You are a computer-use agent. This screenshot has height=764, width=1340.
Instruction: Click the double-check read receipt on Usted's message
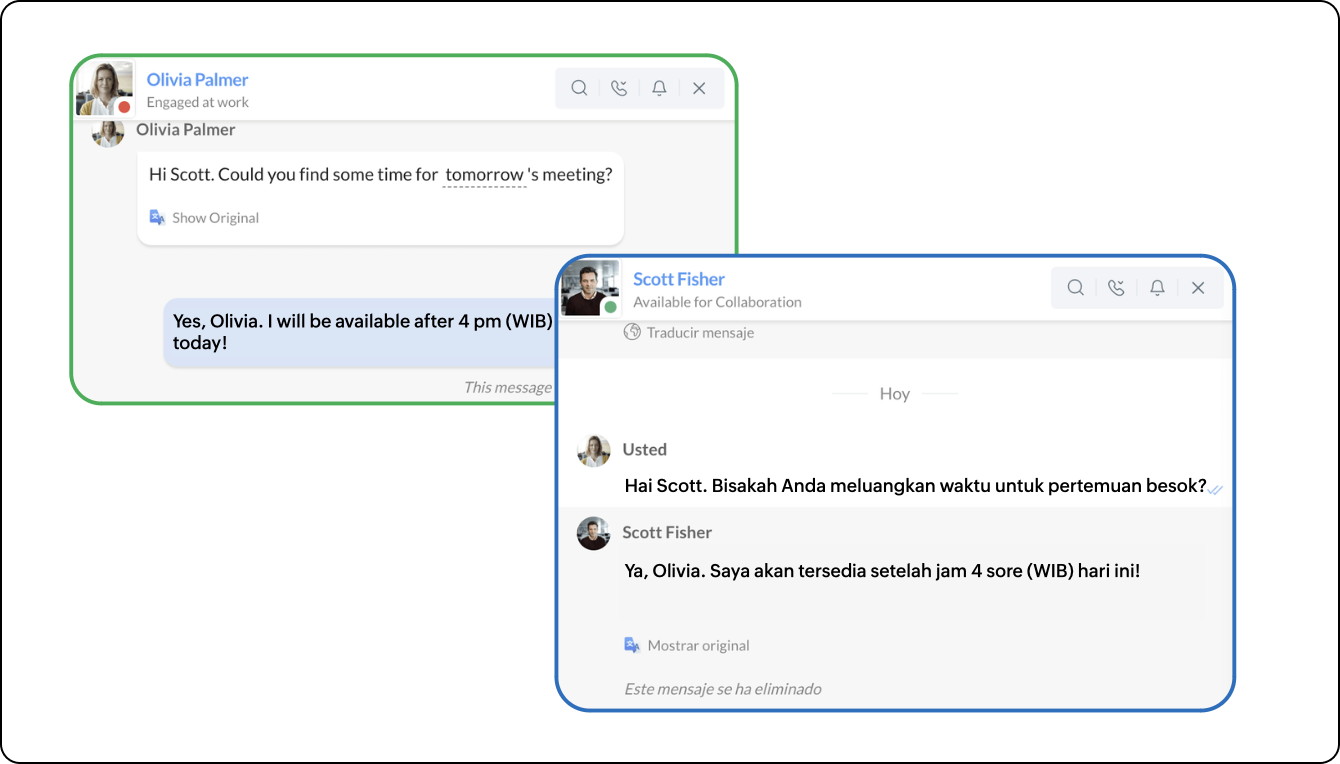[1217, 489]
